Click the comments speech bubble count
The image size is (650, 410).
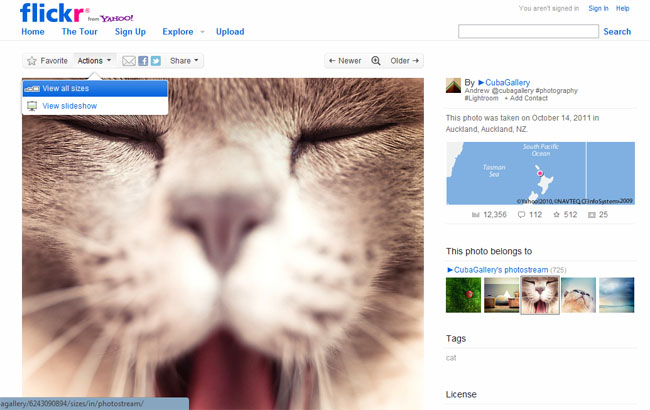pyautogui.click(x=528, y=215)
